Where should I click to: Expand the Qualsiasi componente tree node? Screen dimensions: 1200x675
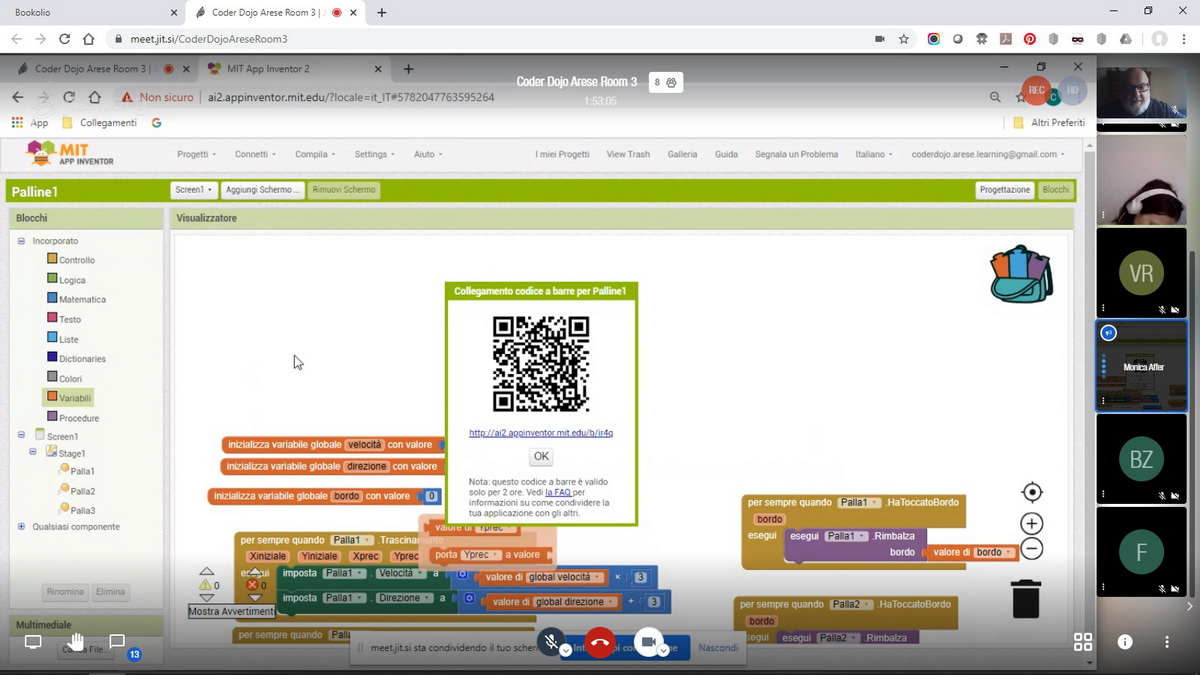(21, 526)
